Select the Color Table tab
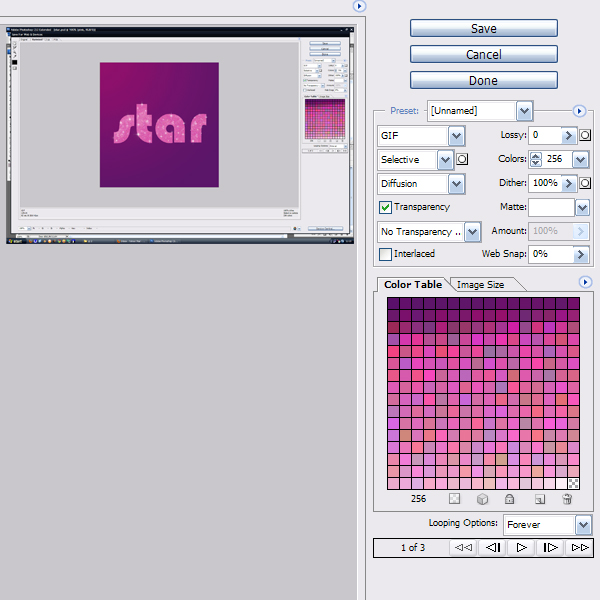 click(x=413, y=284)
